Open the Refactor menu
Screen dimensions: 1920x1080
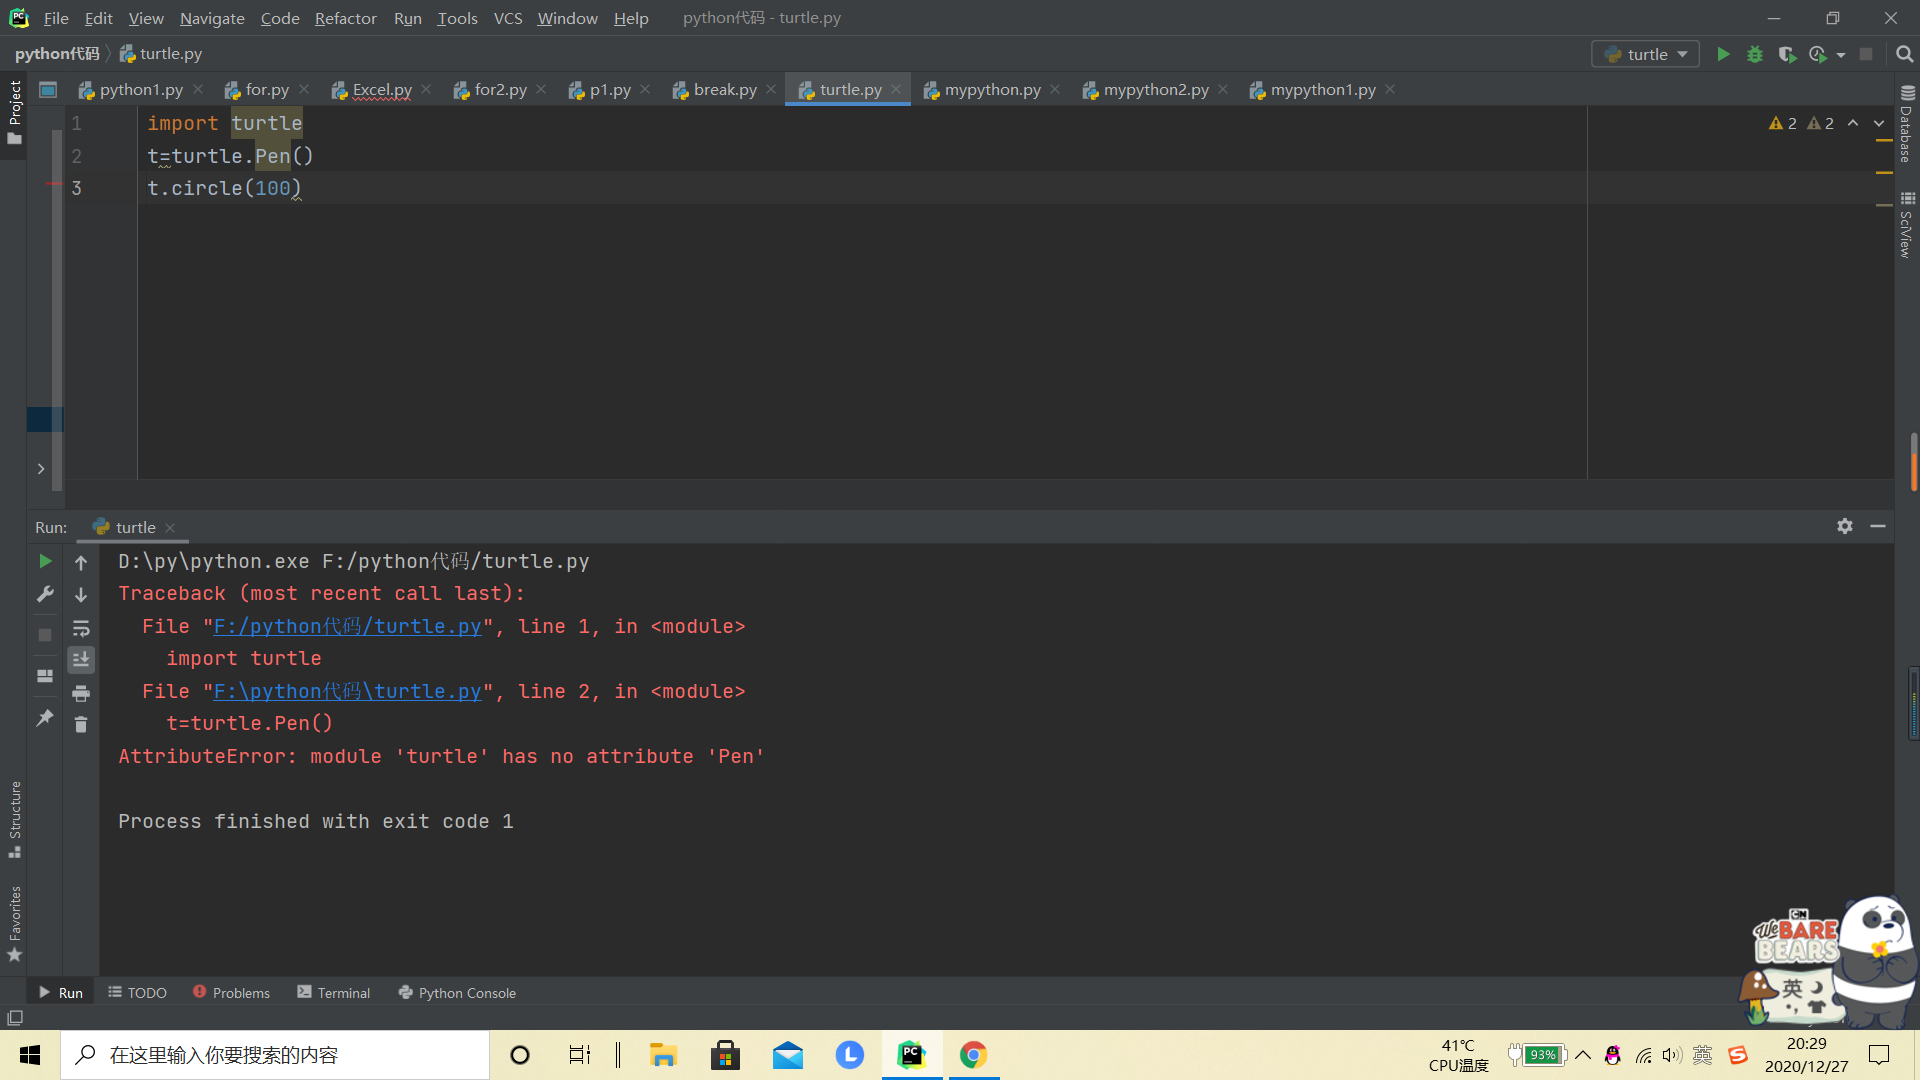(345, 18)
